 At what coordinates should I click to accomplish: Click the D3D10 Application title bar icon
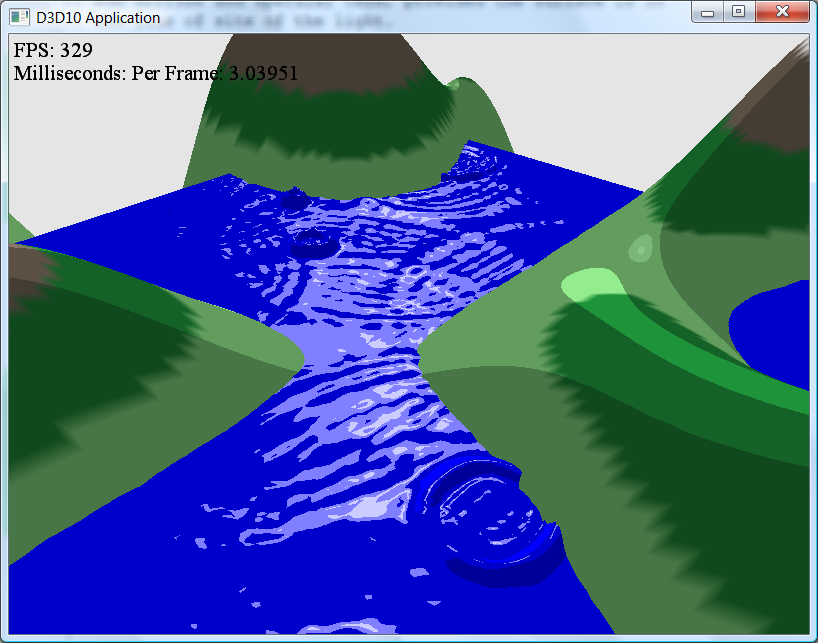pos(19,17)
